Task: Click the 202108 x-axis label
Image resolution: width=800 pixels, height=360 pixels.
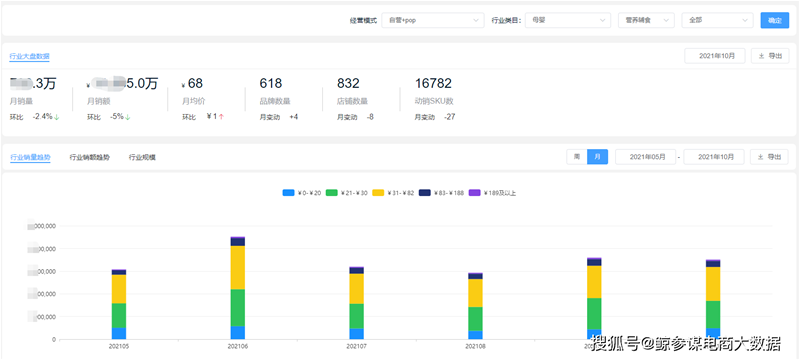Action: click(476, 346)
